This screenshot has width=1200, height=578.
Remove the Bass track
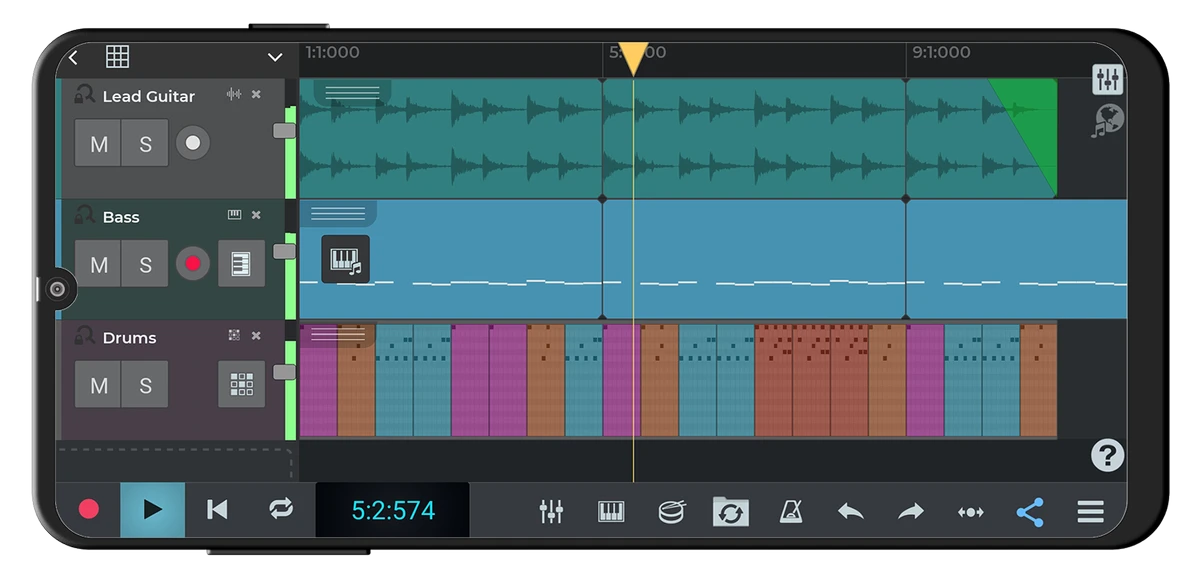256,215
